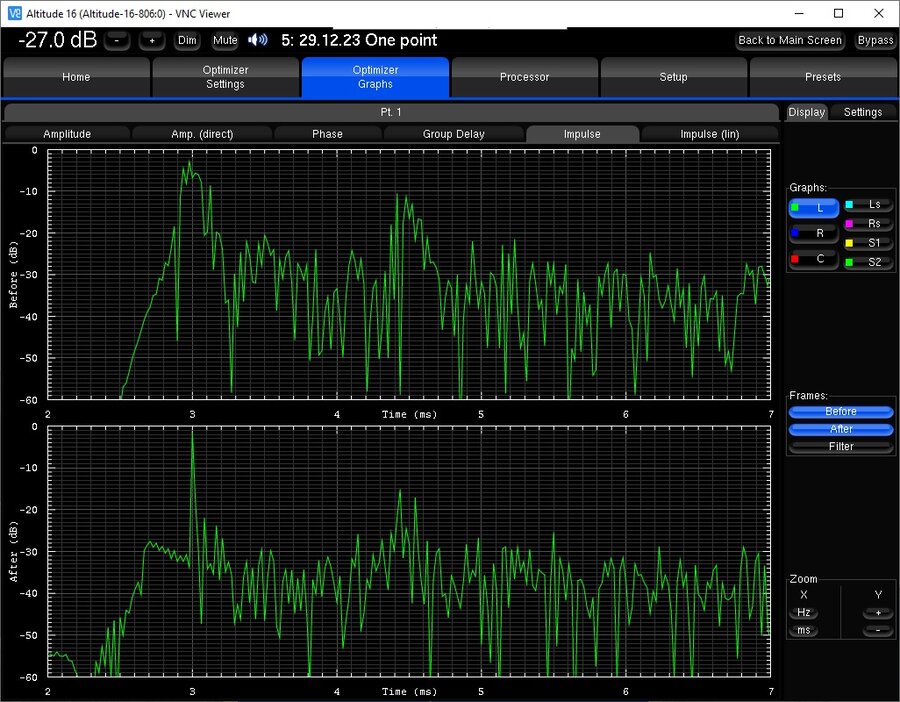The height and width of the screenshot is (702, 900).
Task: Open the Setup tab
Action: (673, 77)
